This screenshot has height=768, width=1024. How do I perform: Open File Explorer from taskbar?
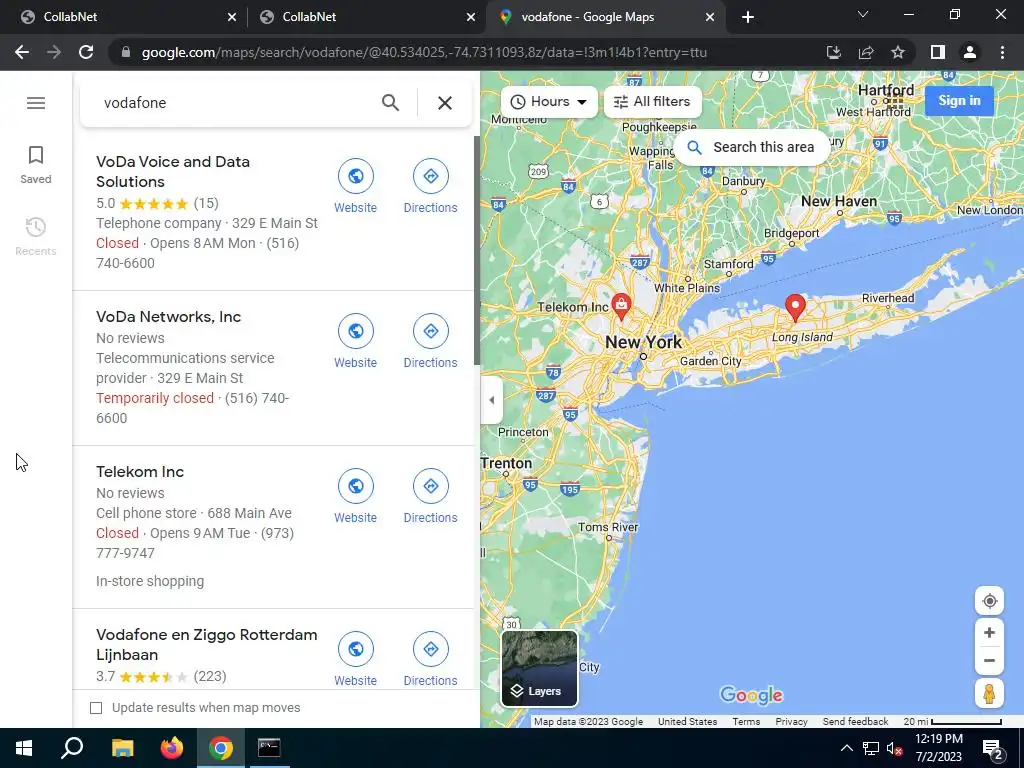coord(122,748)
